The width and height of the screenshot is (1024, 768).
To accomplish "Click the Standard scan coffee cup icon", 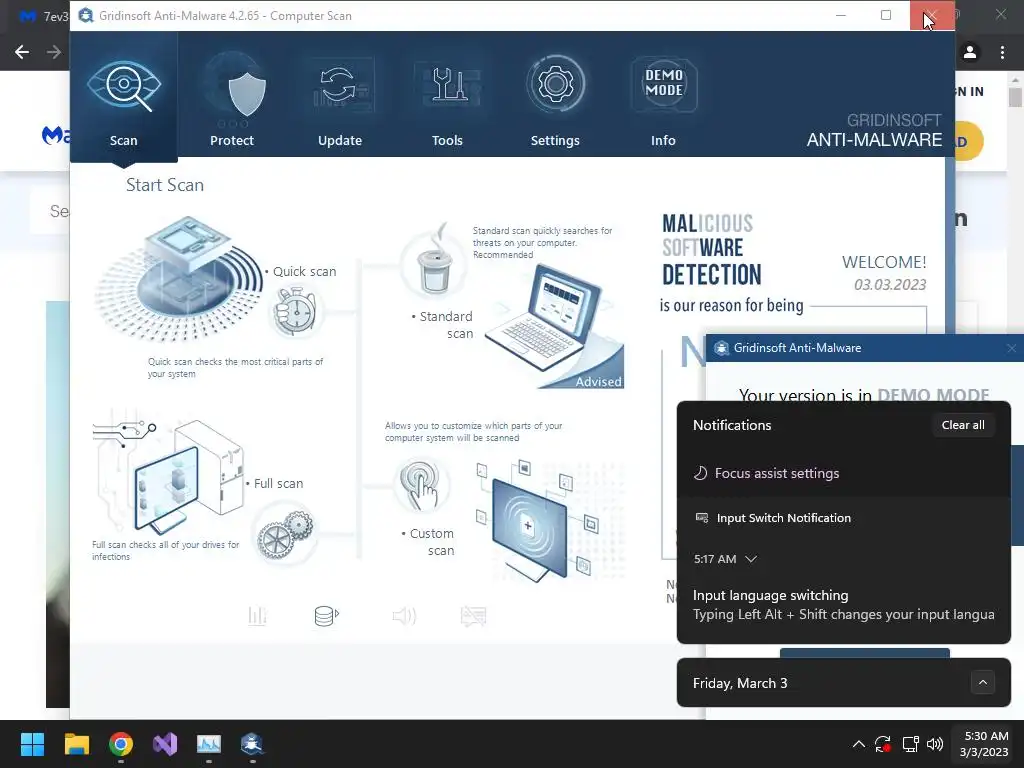I will tap(435, 265).
